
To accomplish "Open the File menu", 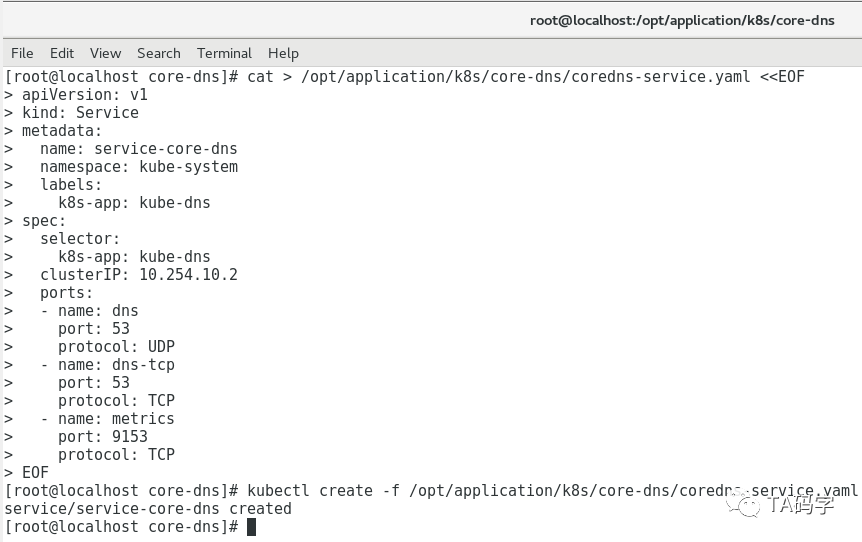I will click(x=22, y=53).
